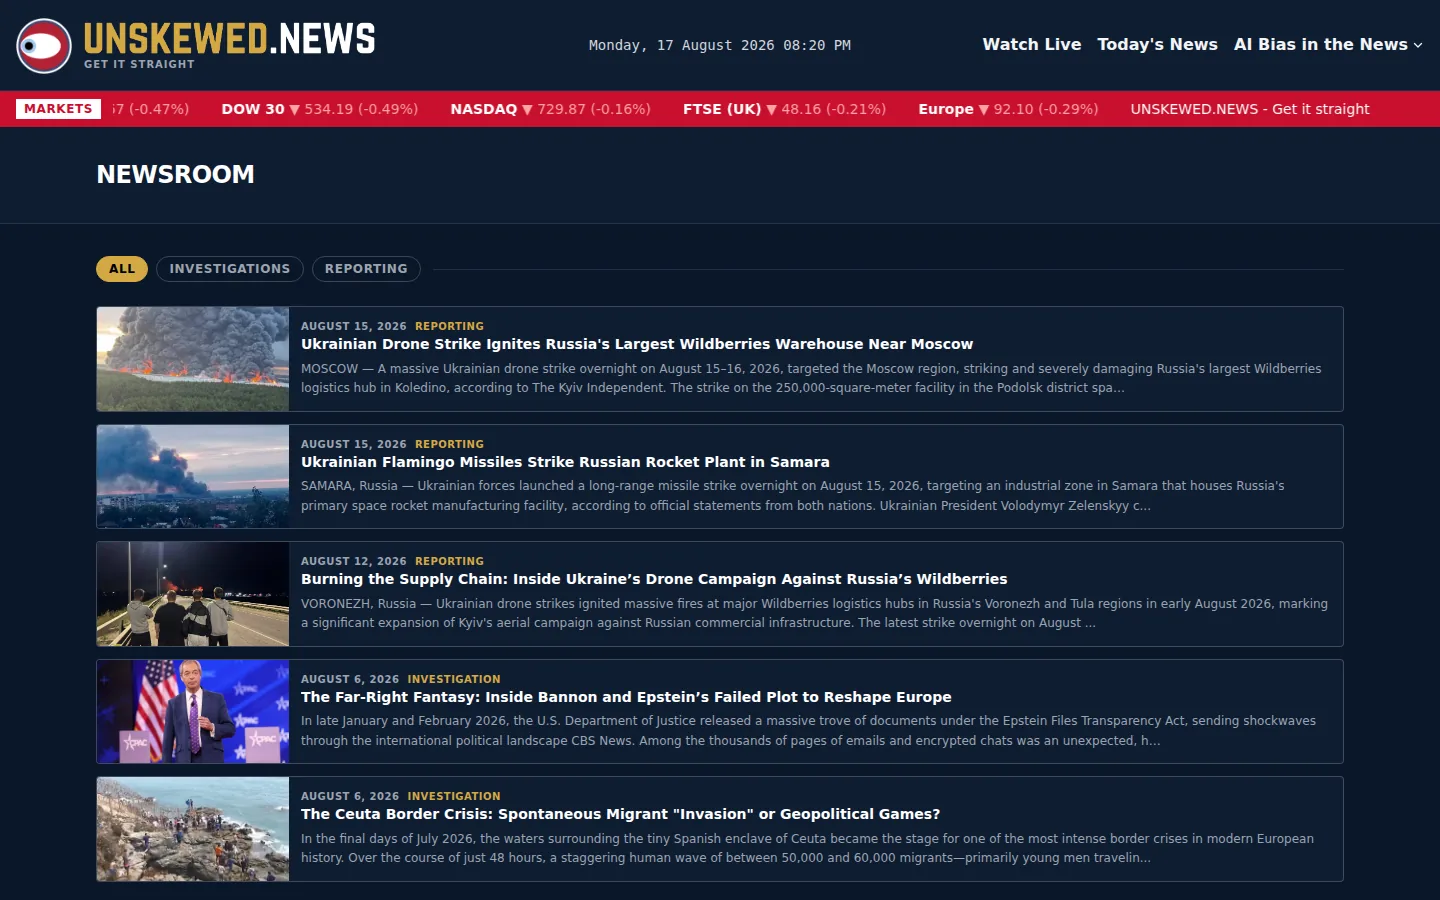This screenshot has width=1440, height=900.
Task: Click the 'SAMARA, Russia' article excerpt
Action: pyautogui.click(x=793, y=496)
